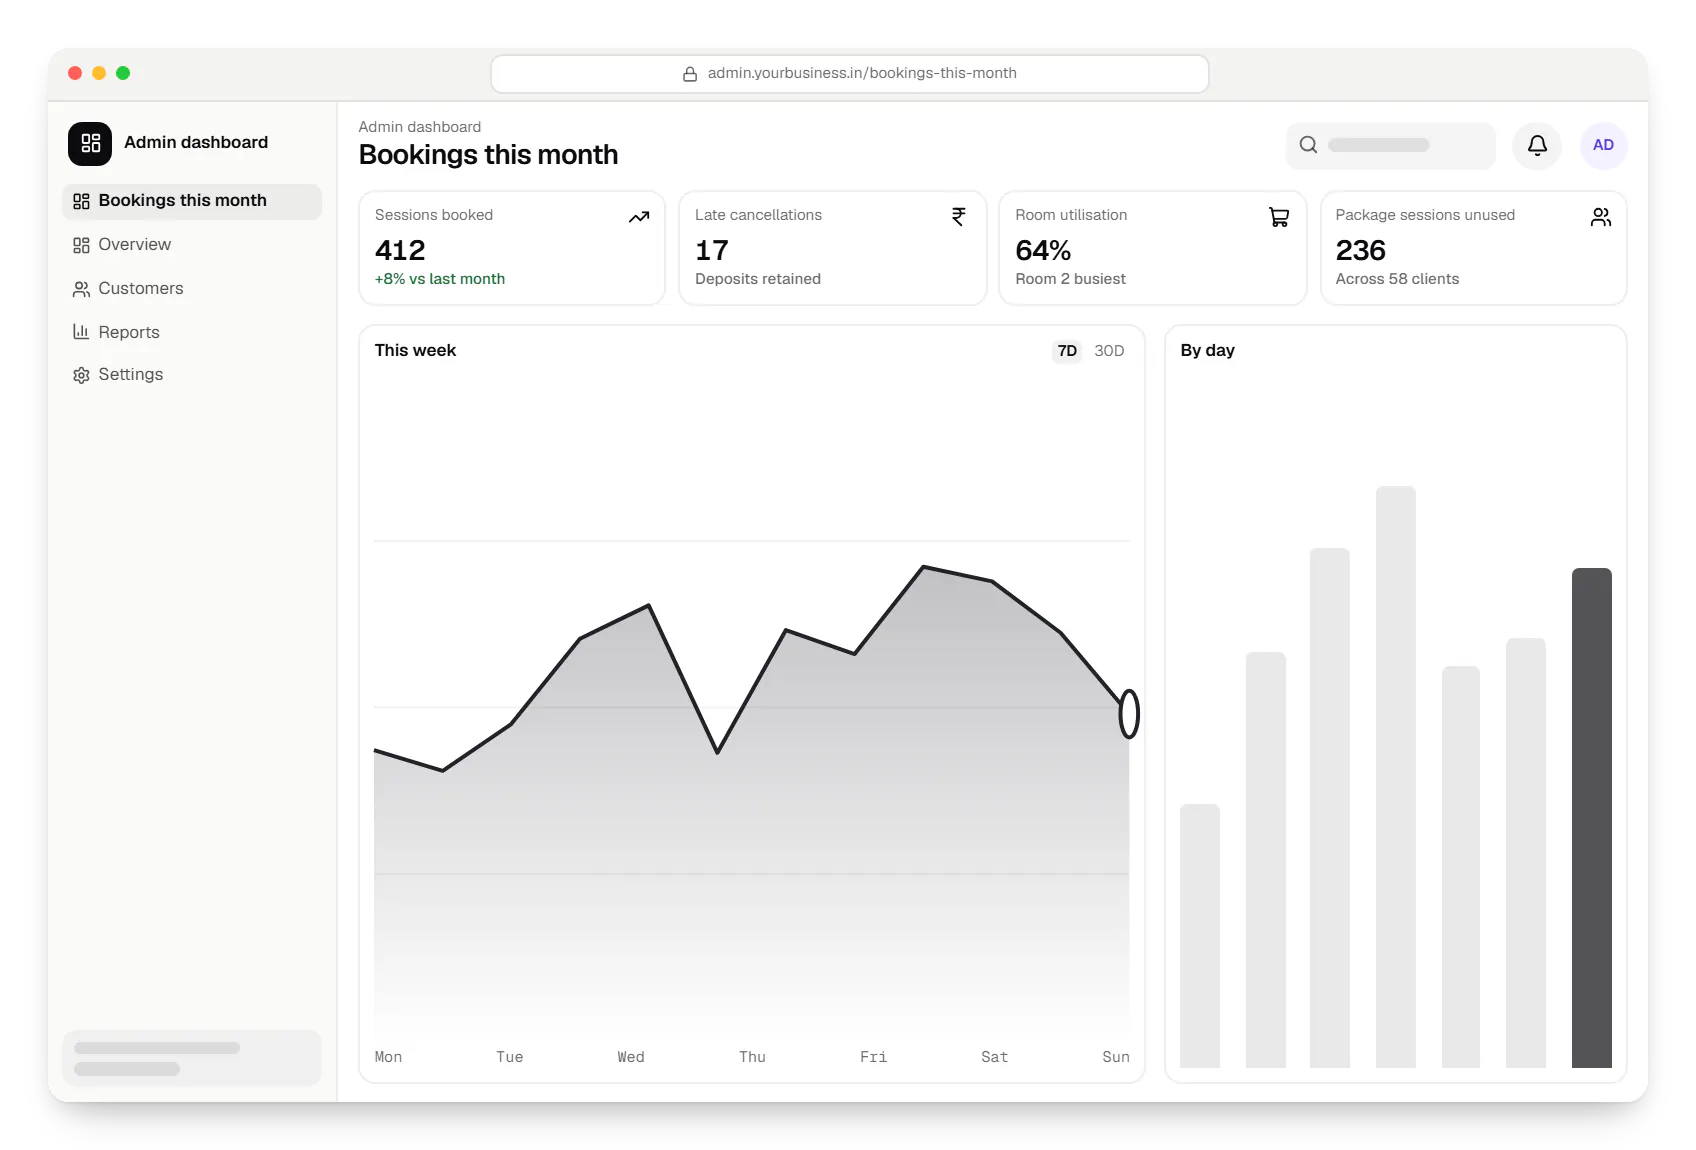Select the 7D range toggle
The image size is (1696, 1150).
[x=1067, y=351]
